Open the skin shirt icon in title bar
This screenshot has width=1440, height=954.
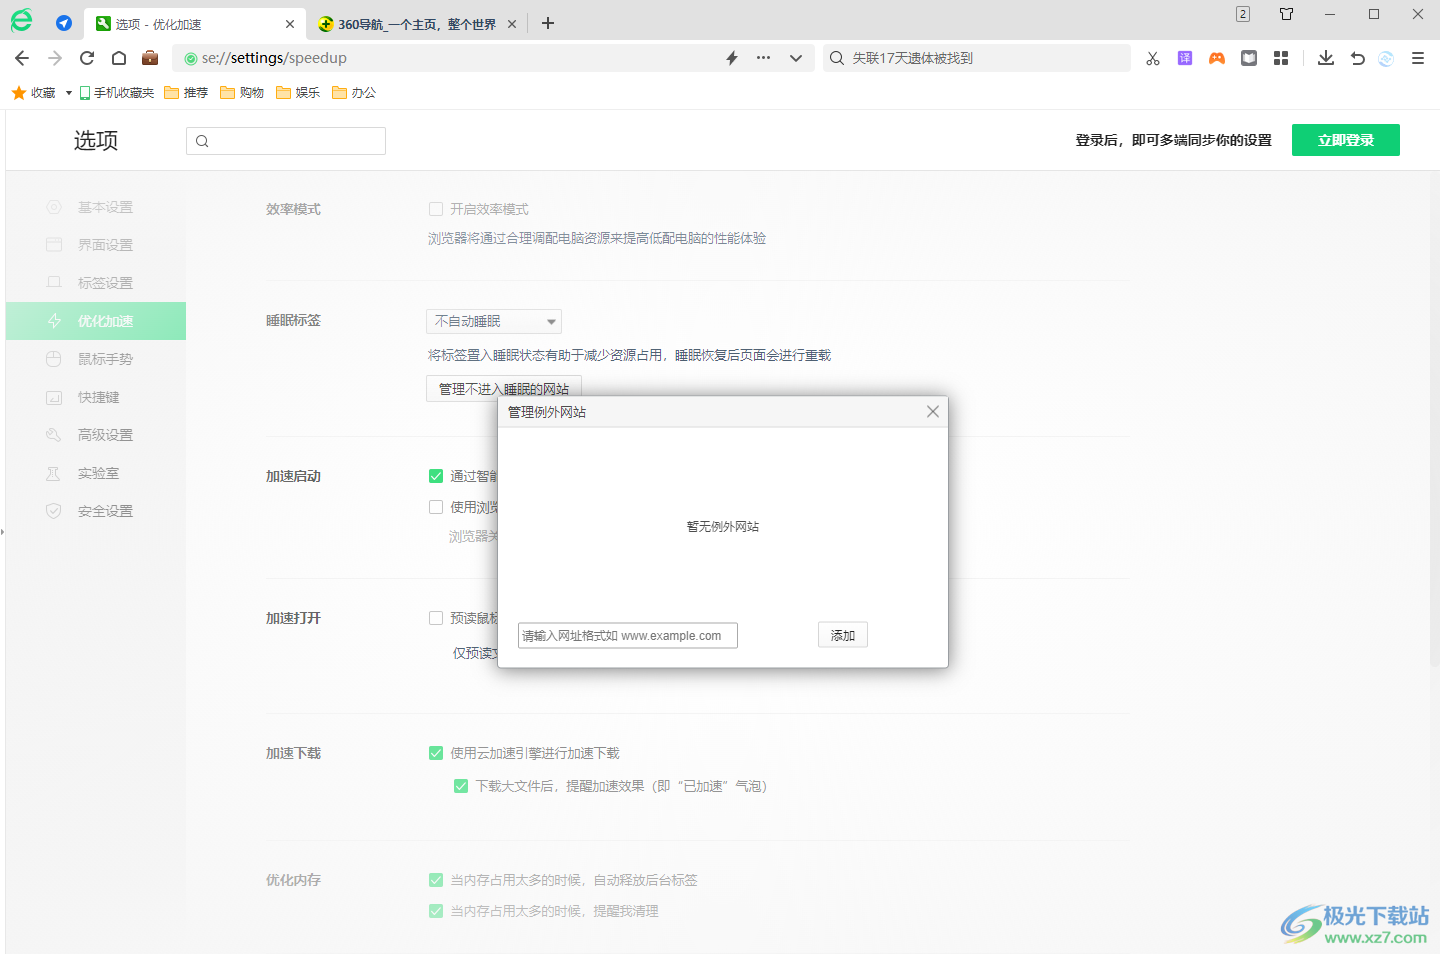tap(1287, 14)
